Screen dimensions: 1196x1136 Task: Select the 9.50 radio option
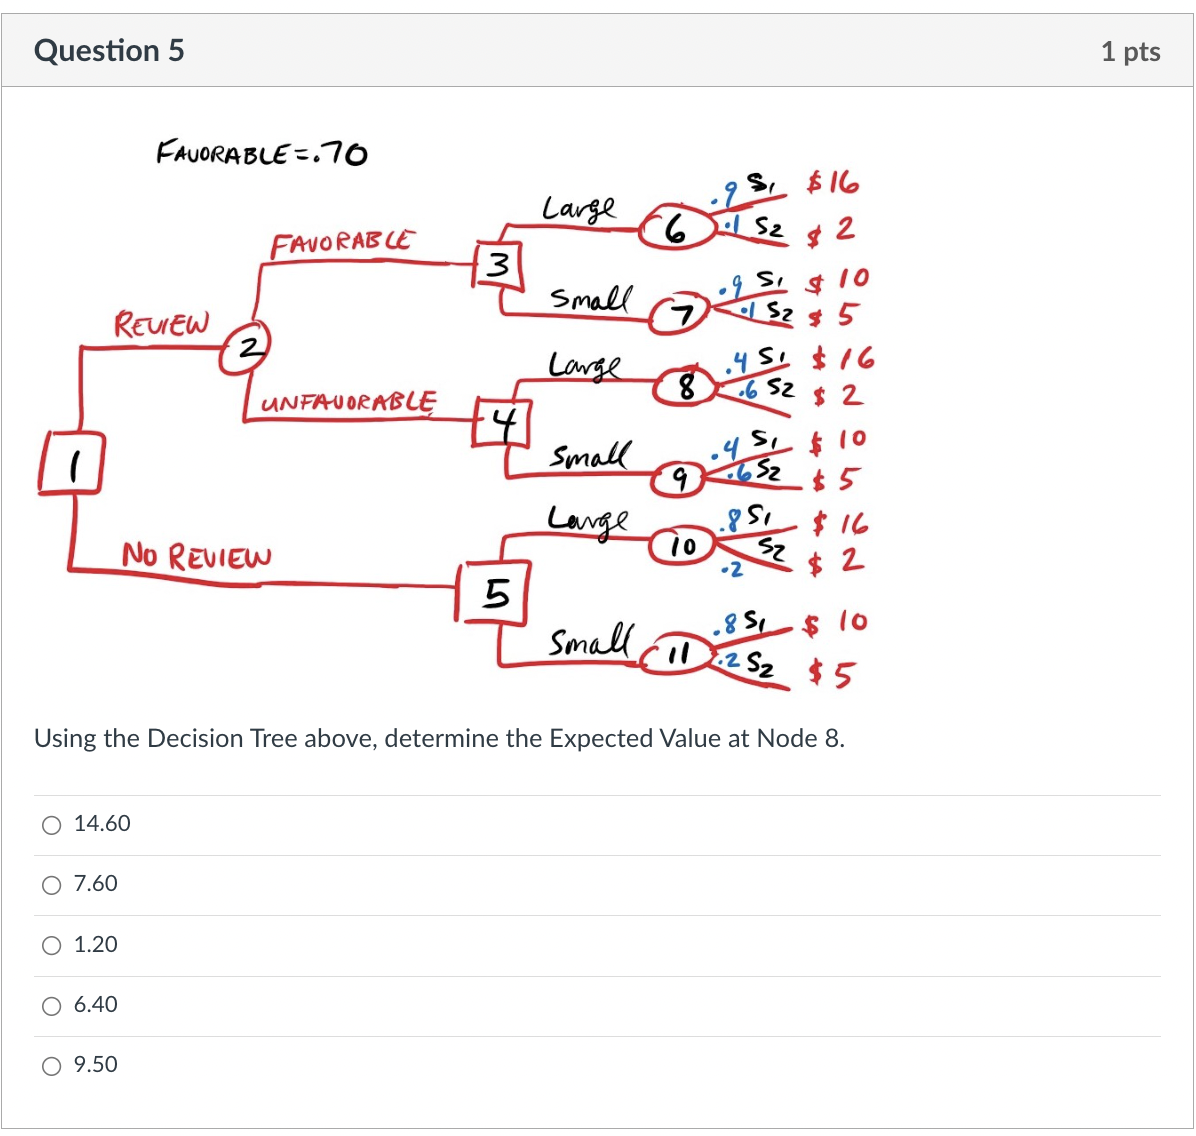51,1065
